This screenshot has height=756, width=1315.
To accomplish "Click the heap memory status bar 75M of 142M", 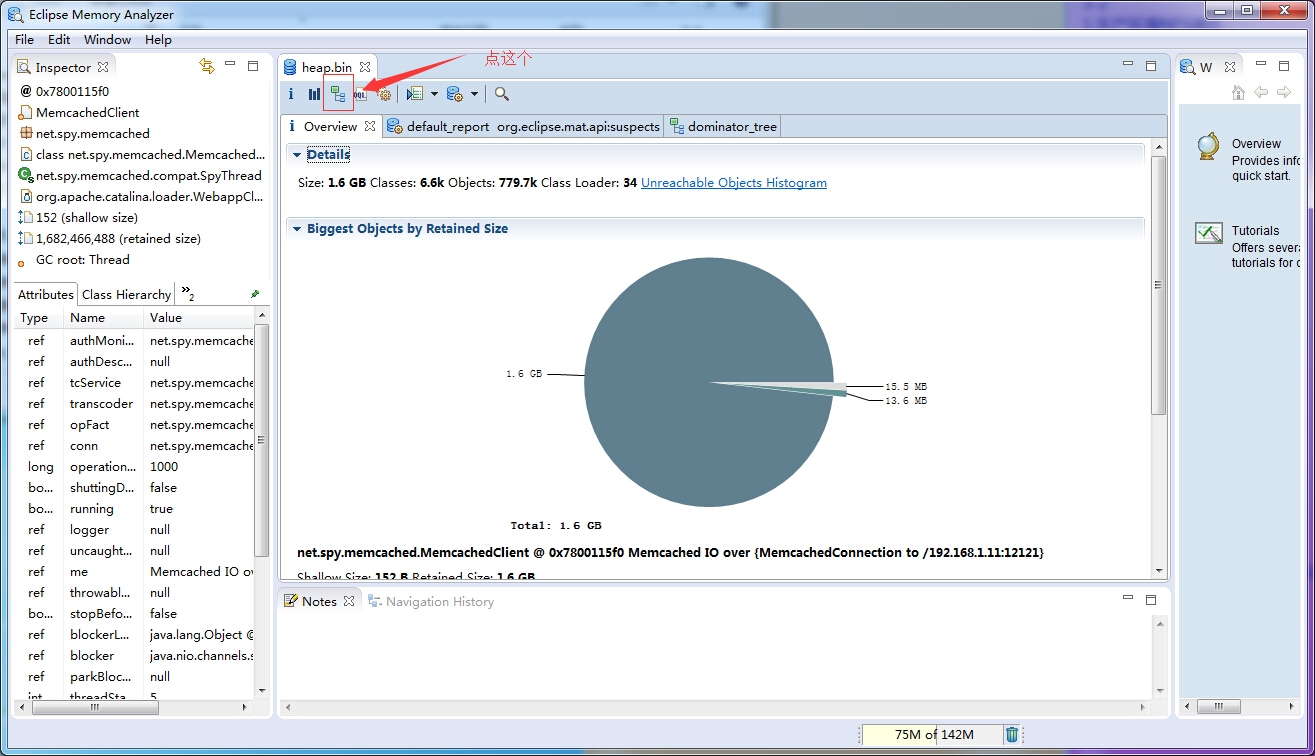I will coord(932,735).
